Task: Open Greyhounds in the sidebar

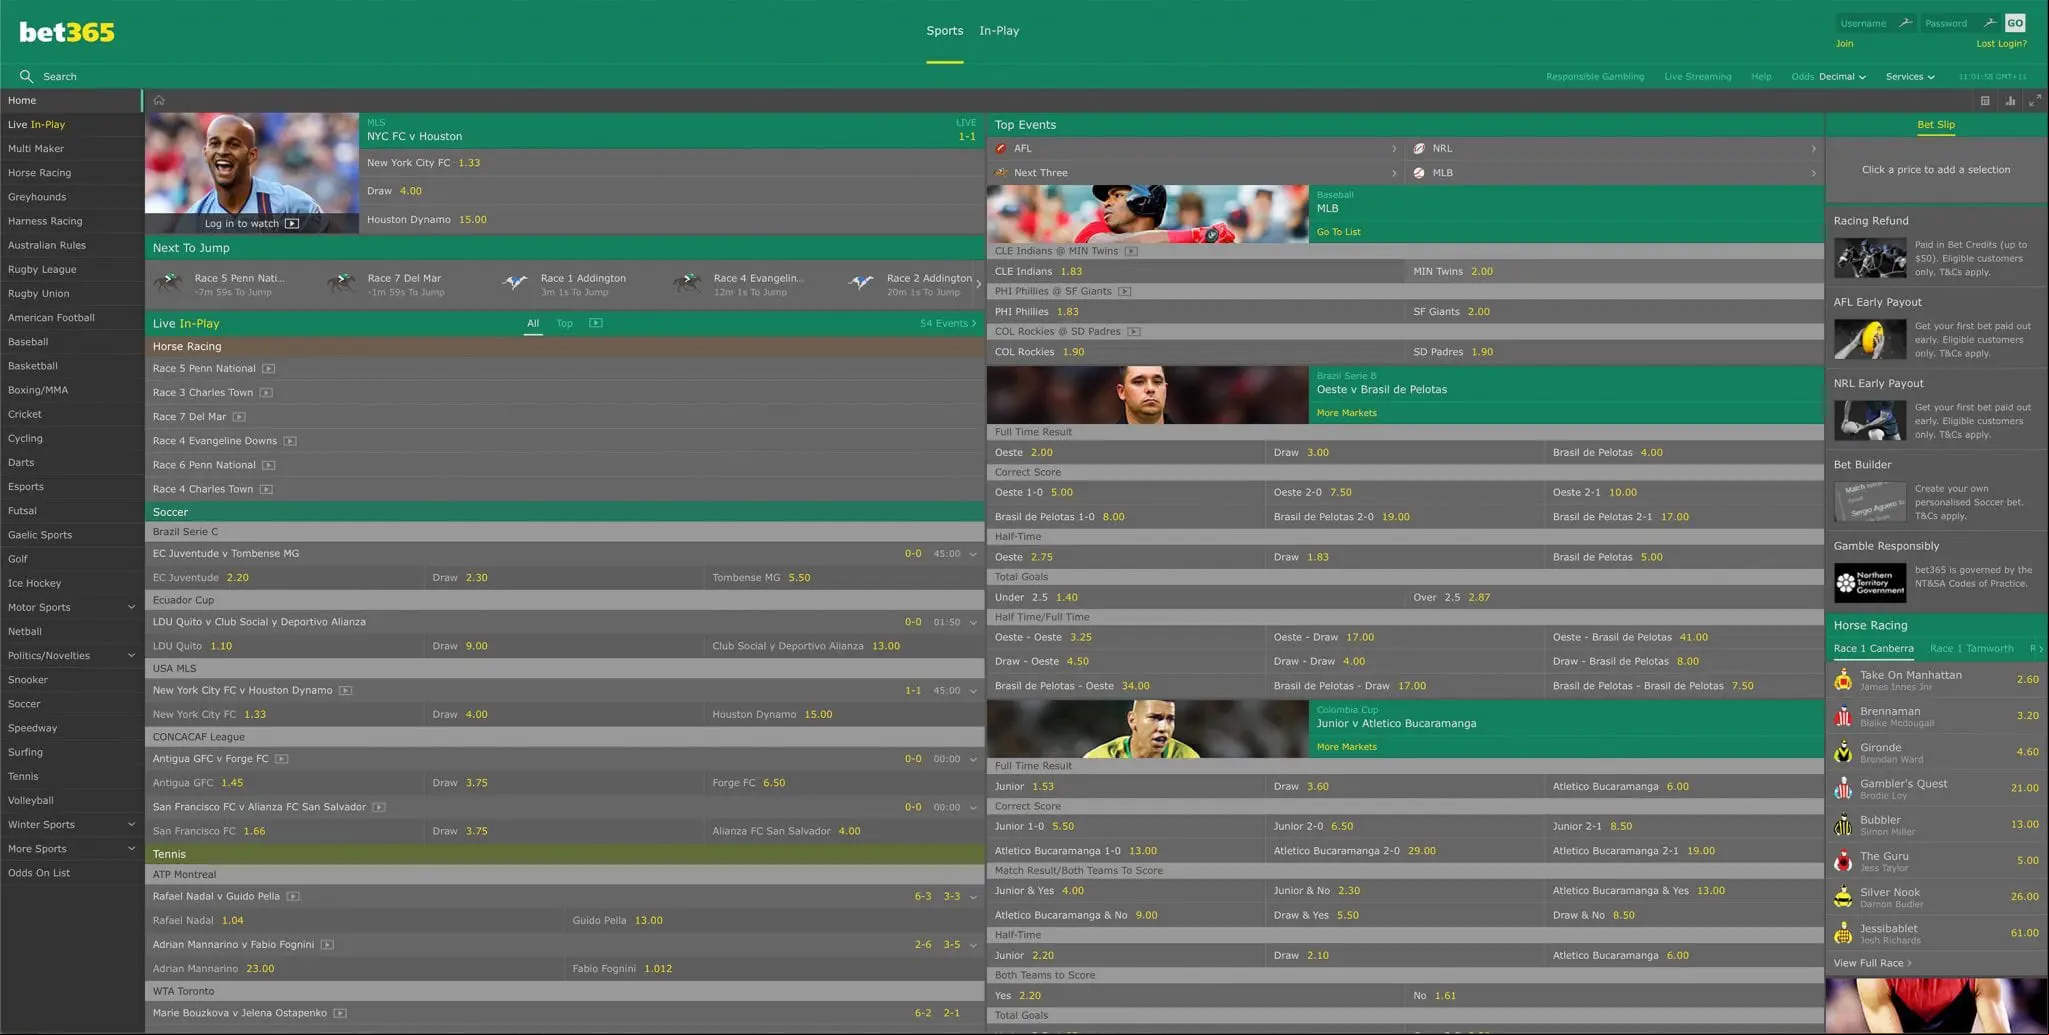Action: (x=71, y=197)
